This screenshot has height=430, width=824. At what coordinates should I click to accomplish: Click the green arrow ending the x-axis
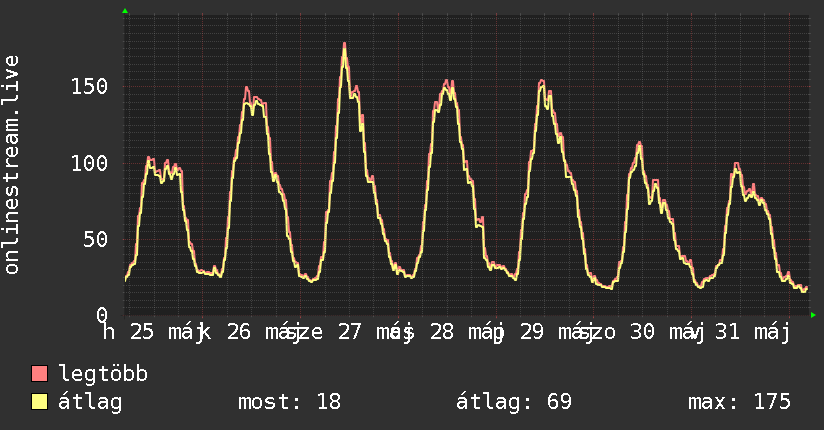point(813,315)
